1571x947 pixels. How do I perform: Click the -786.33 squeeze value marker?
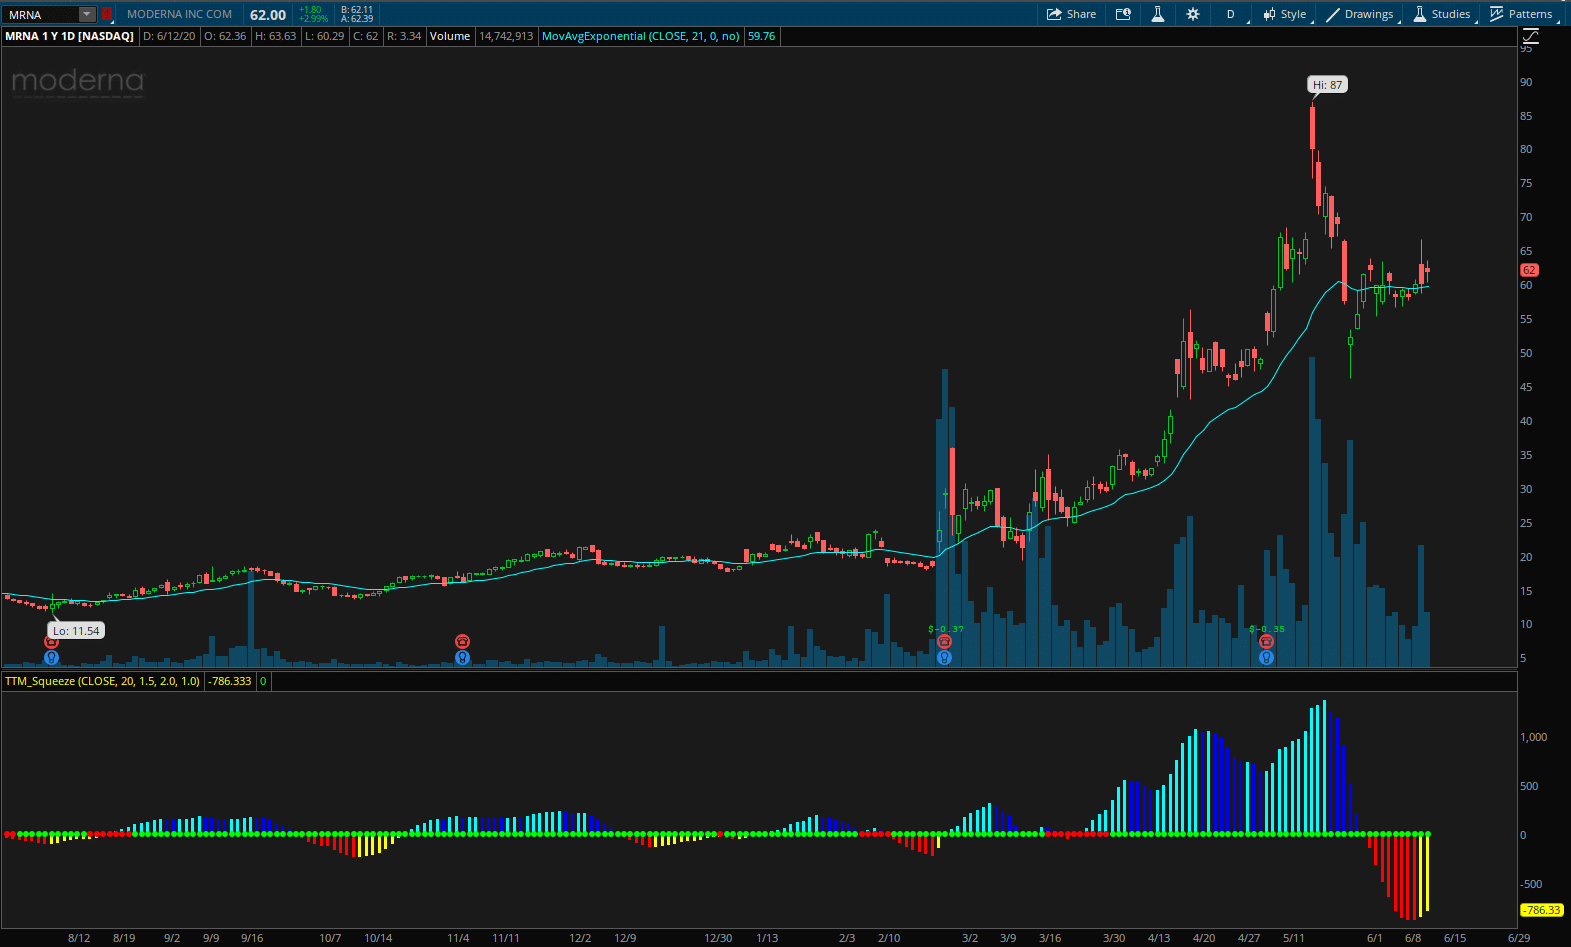coord(1541,910)
